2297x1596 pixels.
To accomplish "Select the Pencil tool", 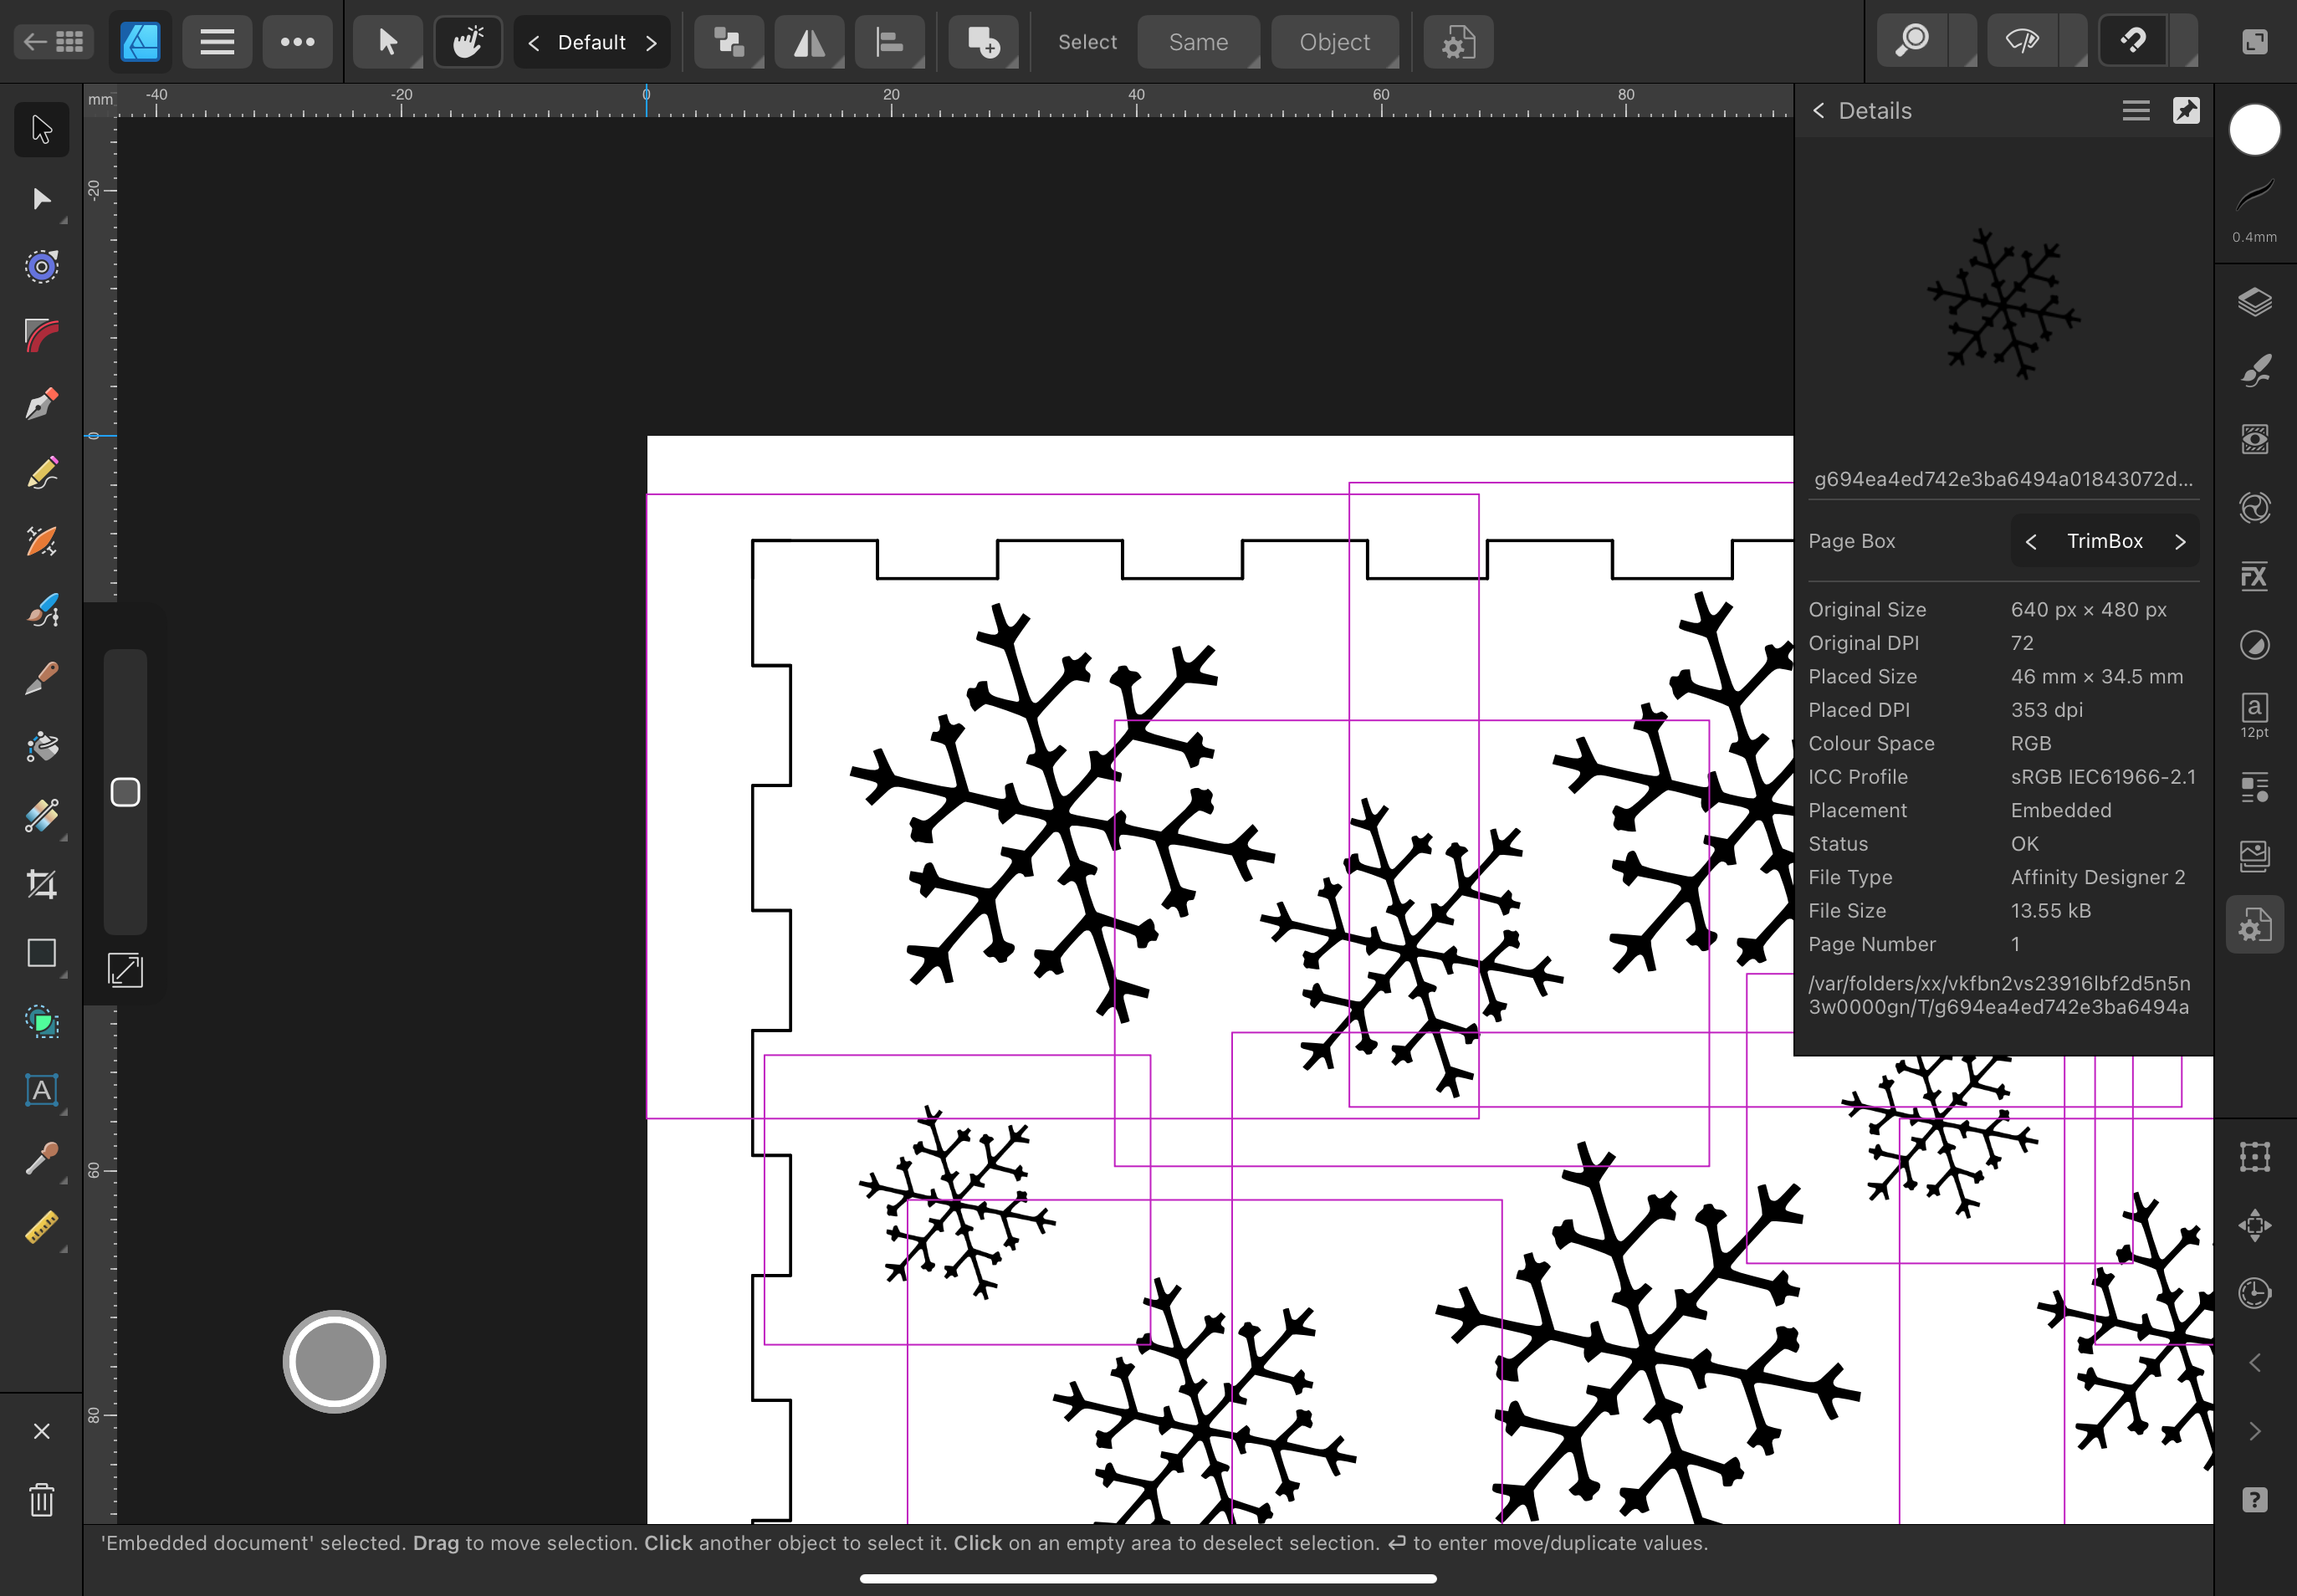I will coord(41,473).
